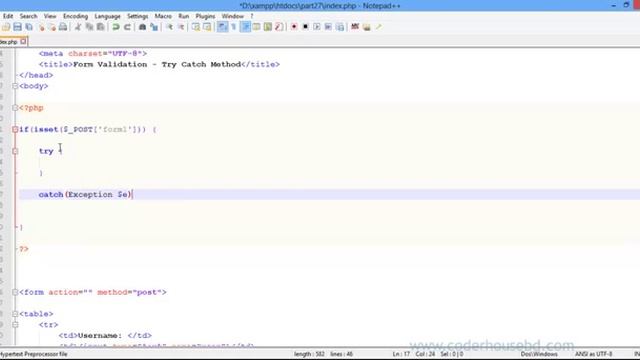Click the Ln : 17 status bar field
Screen dimensions: 640x360
pos(401,354)
